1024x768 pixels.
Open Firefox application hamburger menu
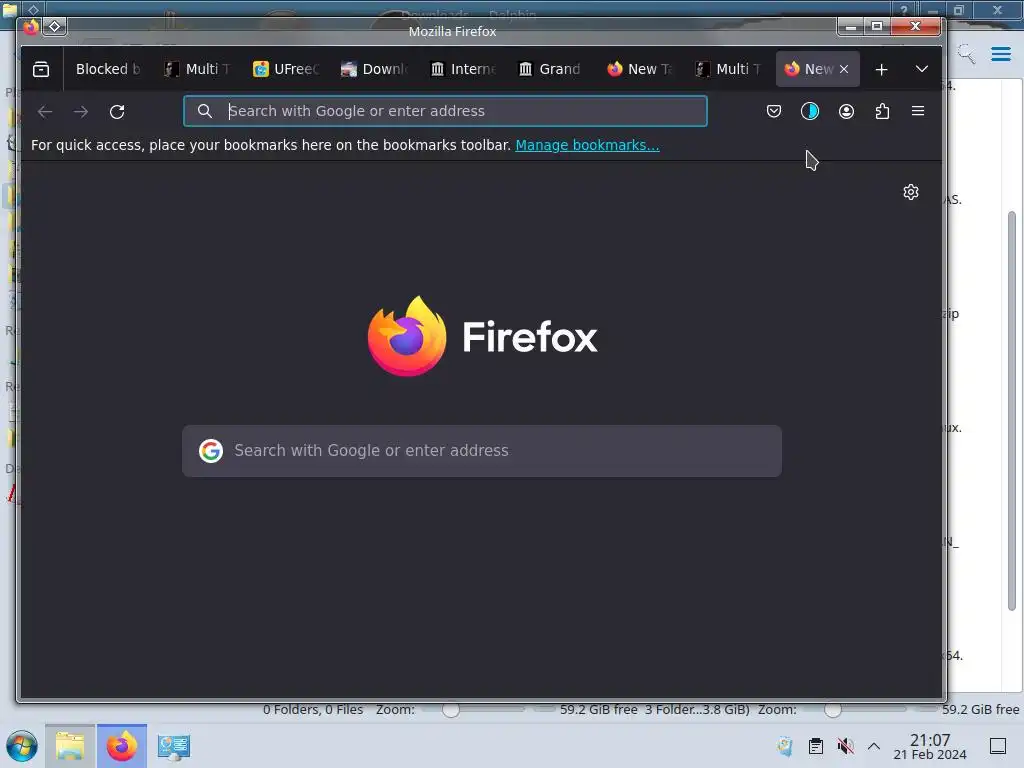(918, 111)
